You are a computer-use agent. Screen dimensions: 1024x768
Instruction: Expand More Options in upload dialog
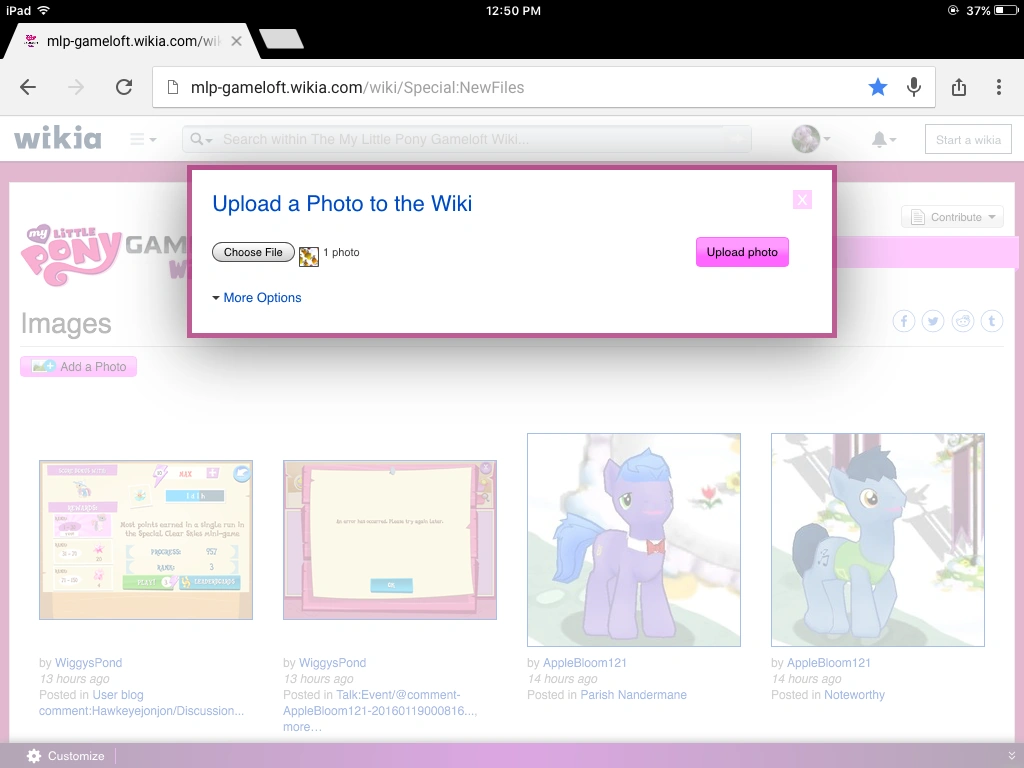point(257,298)
